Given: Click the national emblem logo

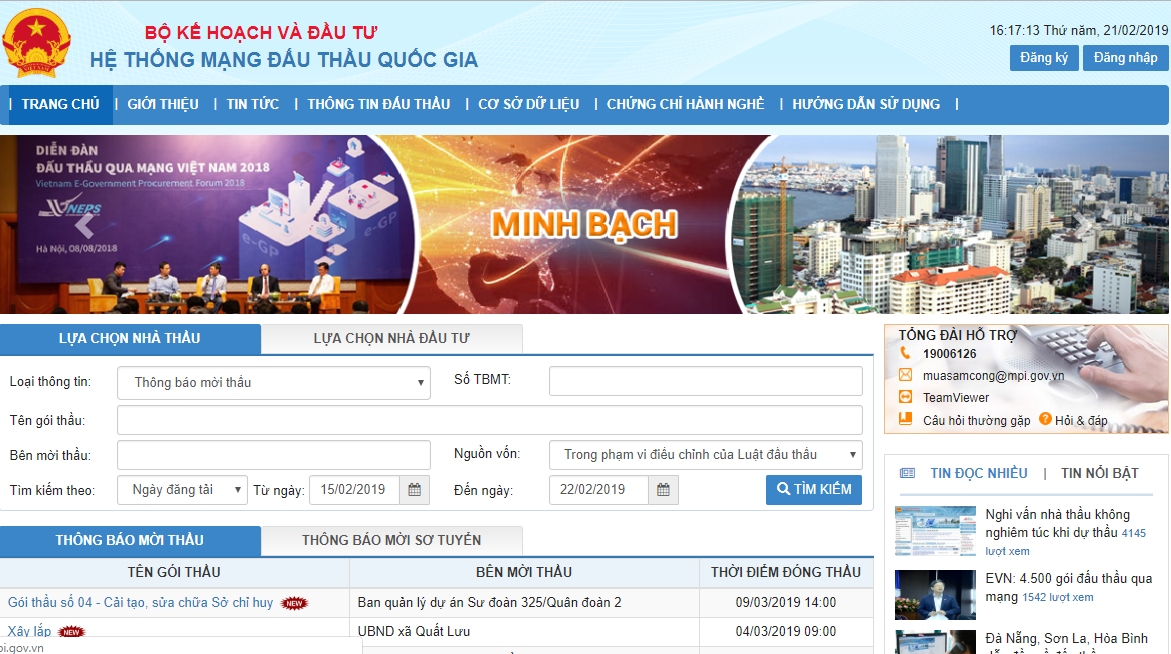Looking at the screenshot, I should [x=36, y=43].
